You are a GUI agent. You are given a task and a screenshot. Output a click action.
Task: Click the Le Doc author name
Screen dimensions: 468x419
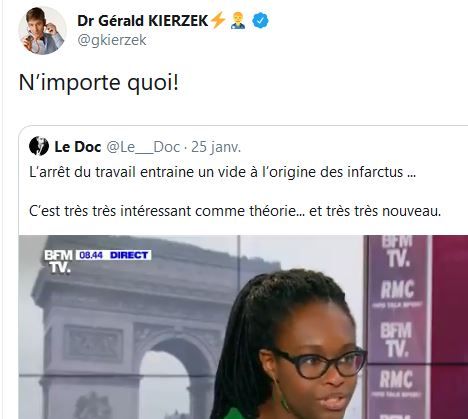tap(78, 147)
